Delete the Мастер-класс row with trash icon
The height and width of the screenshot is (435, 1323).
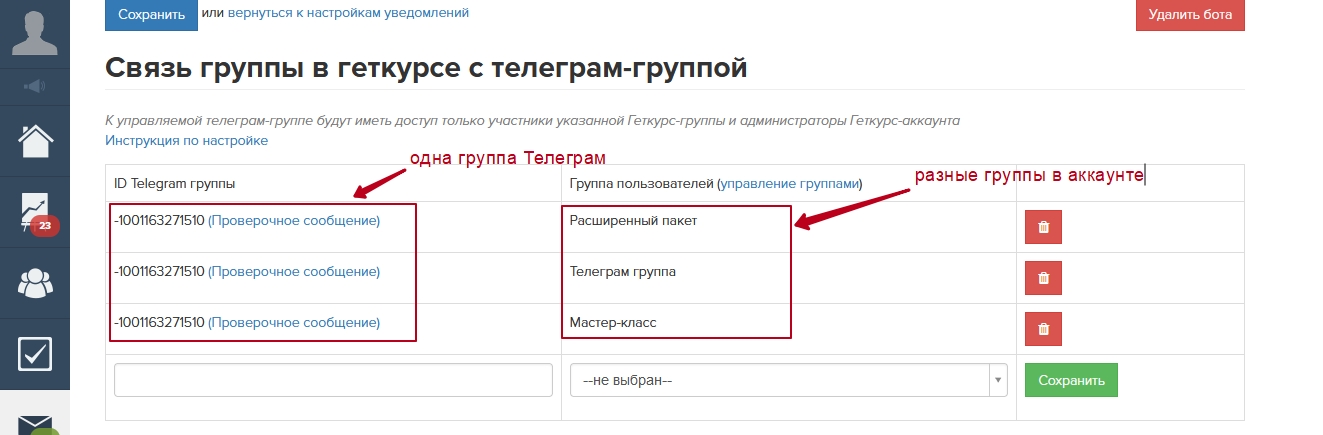pos(1043,329)
